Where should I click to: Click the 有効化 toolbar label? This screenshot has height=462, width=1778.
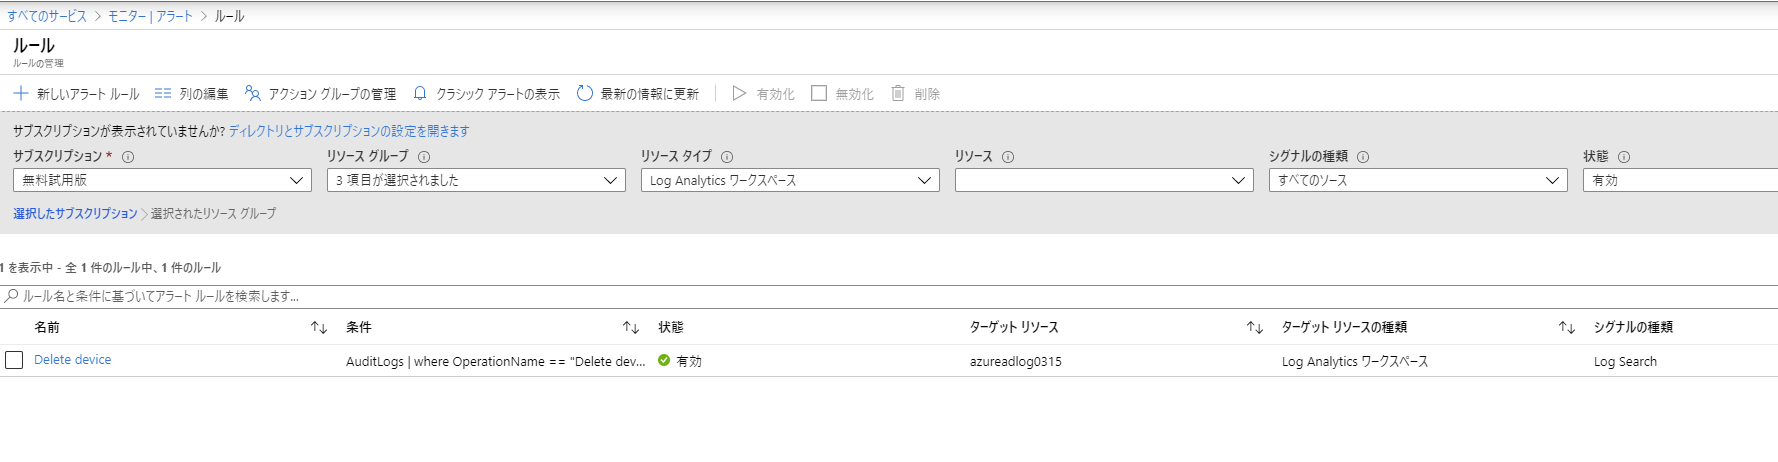tap(776, 94)
